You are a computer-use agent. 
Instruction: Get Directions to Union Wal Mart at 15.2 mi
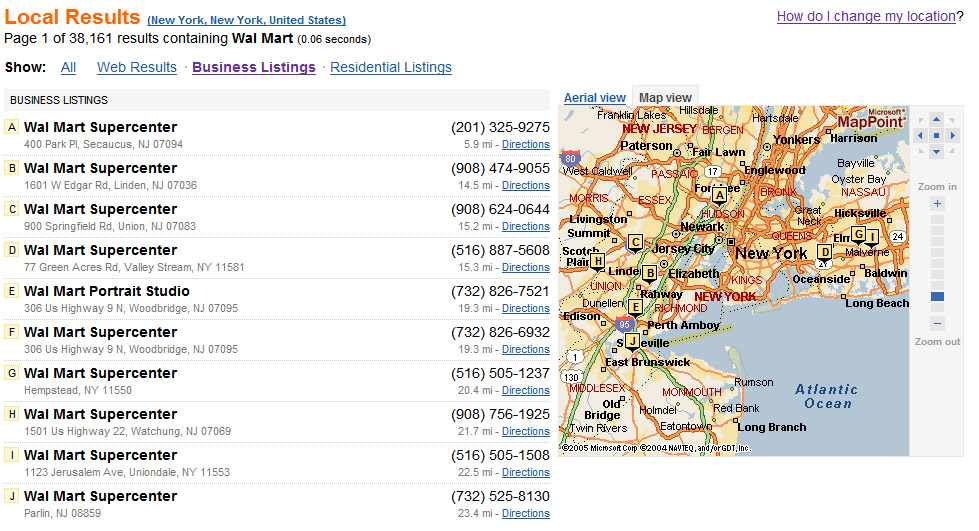pos(526,226)
